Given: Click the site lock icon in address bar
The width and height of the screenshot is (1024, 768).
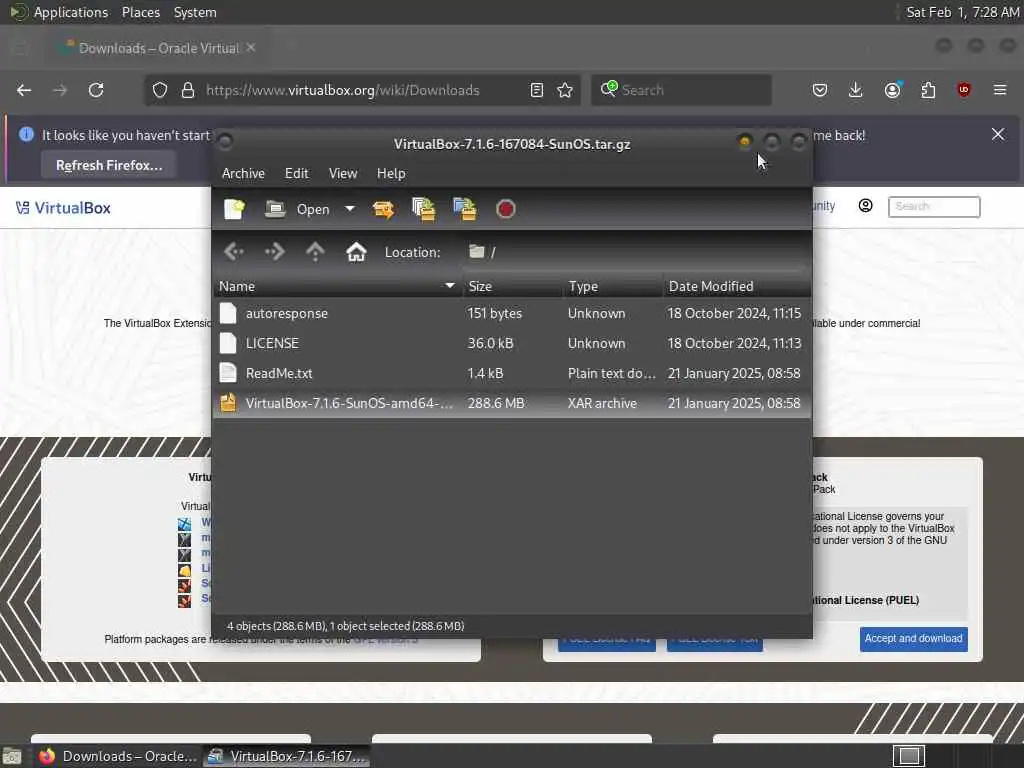Looking at the screenshot, I should point(188,90).
